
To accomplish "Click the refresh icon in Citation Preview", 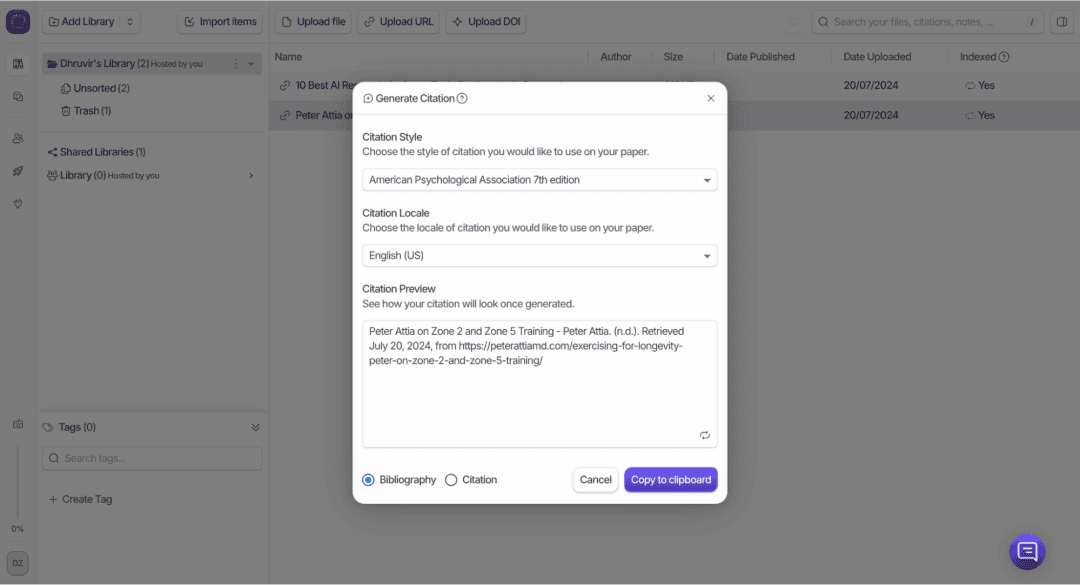I will click(x=705, y=435).
